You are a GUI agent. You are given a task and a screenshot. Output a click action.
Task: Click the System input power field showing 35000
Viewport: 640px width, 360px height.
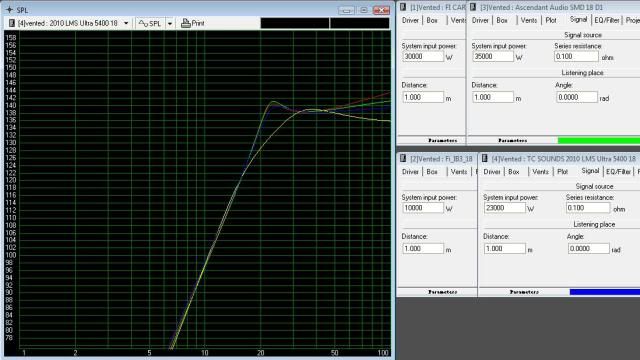493,56
